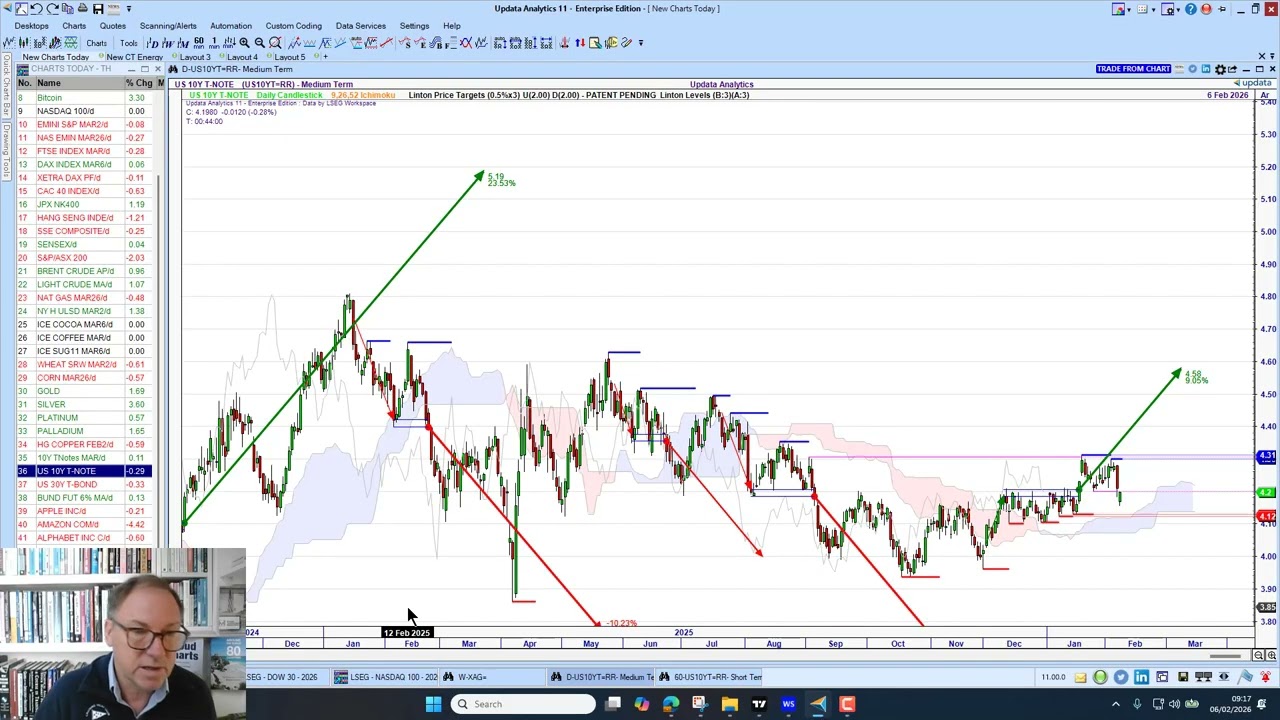Click the Zoom out magnifier icon

(259, 43)
